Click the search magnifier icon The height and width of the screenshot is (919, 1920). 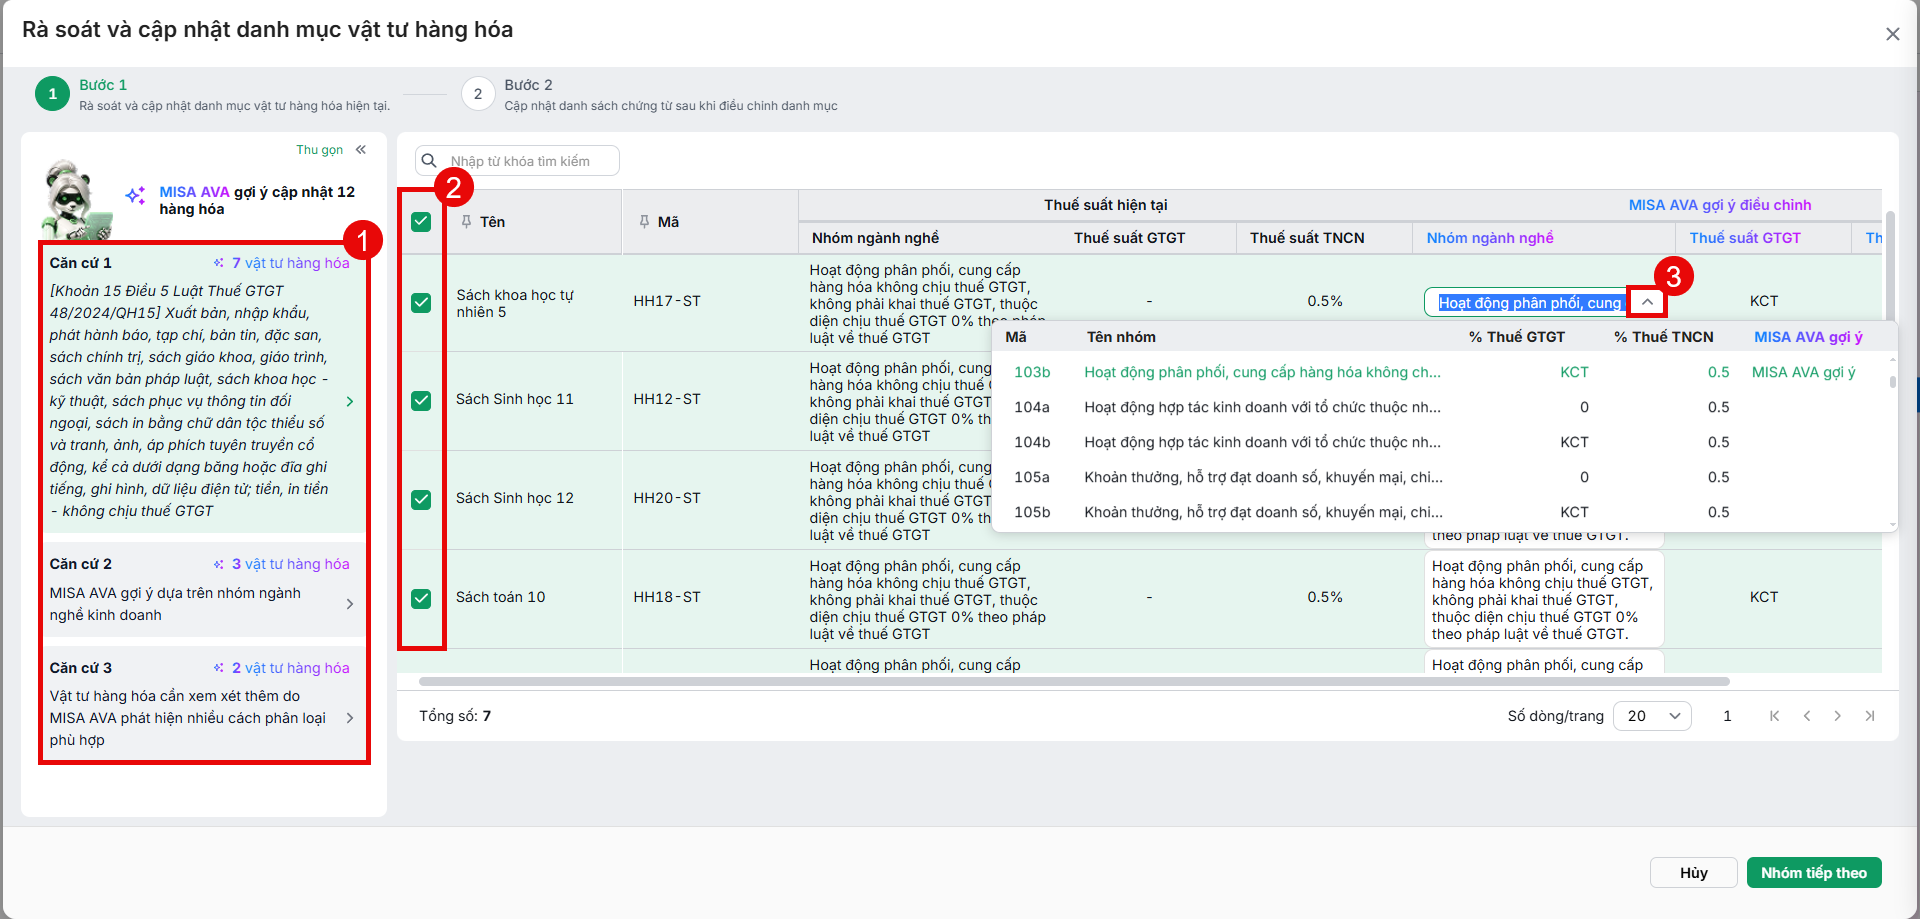pyautogui.click(x=429, y=160)
